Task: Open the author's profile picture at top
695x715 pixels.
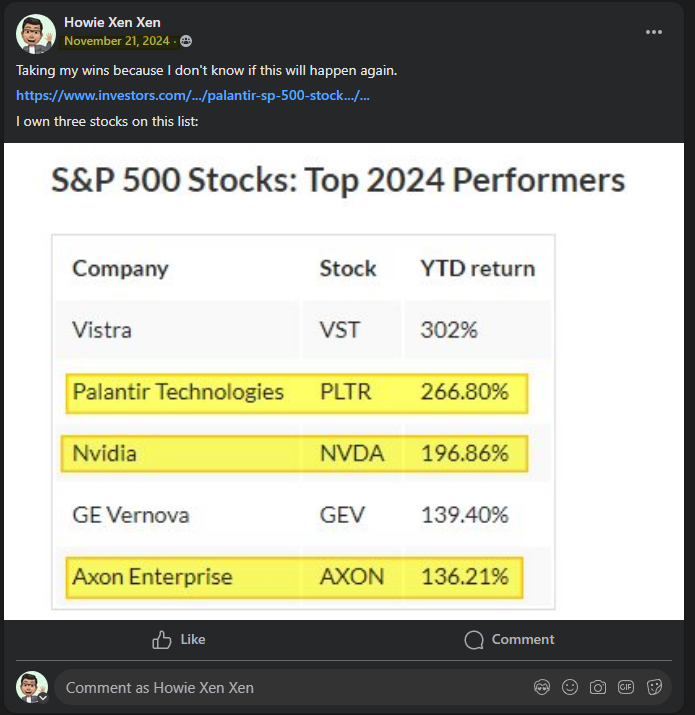Action: 36,34
